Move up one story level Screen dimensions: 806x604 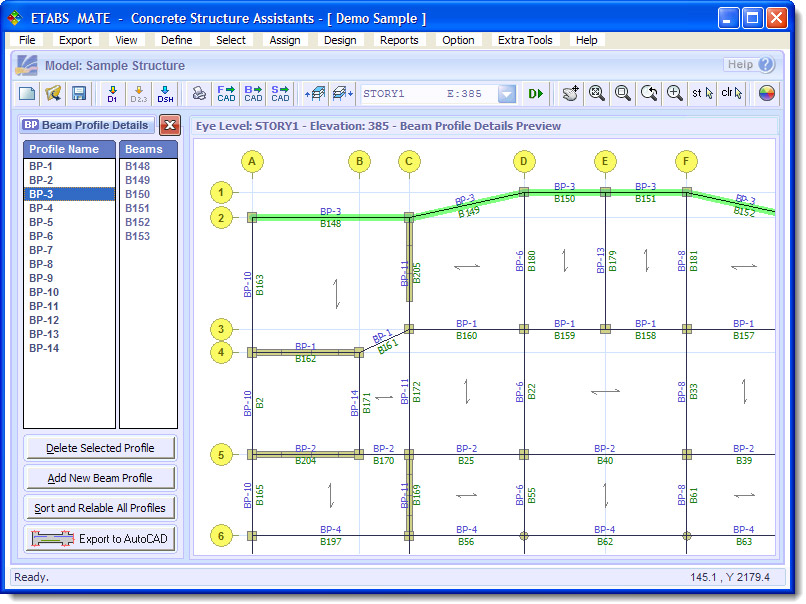click(x=315, y=93)
